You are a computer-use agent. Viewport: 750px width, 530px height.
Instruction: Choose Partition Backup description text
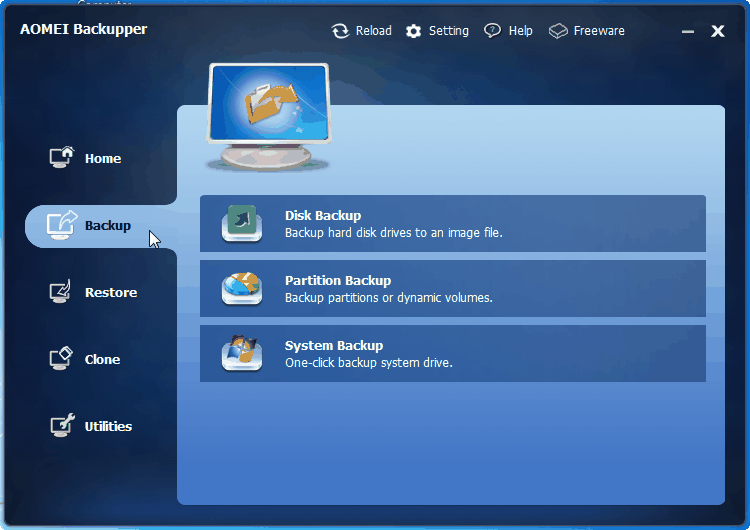point(388,298)
